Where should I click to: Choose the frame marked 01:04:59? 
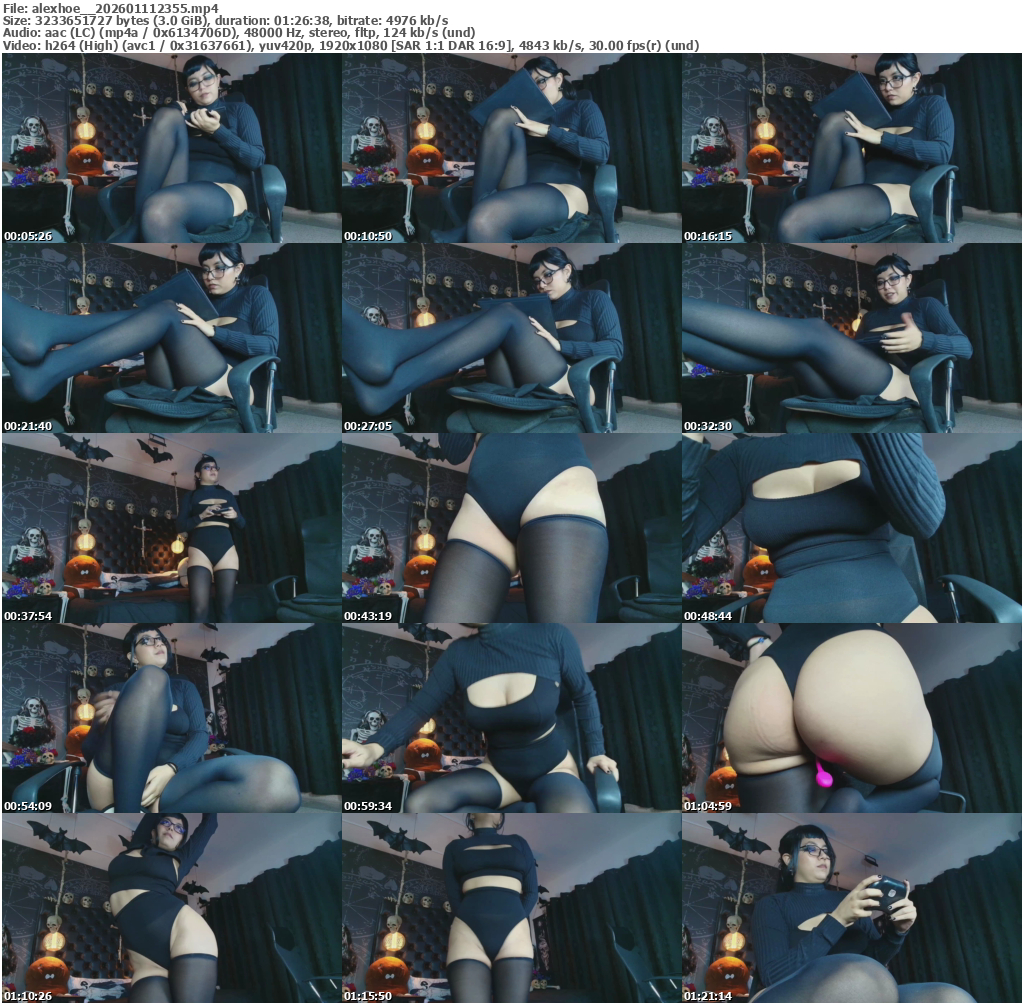pos(852,718)
